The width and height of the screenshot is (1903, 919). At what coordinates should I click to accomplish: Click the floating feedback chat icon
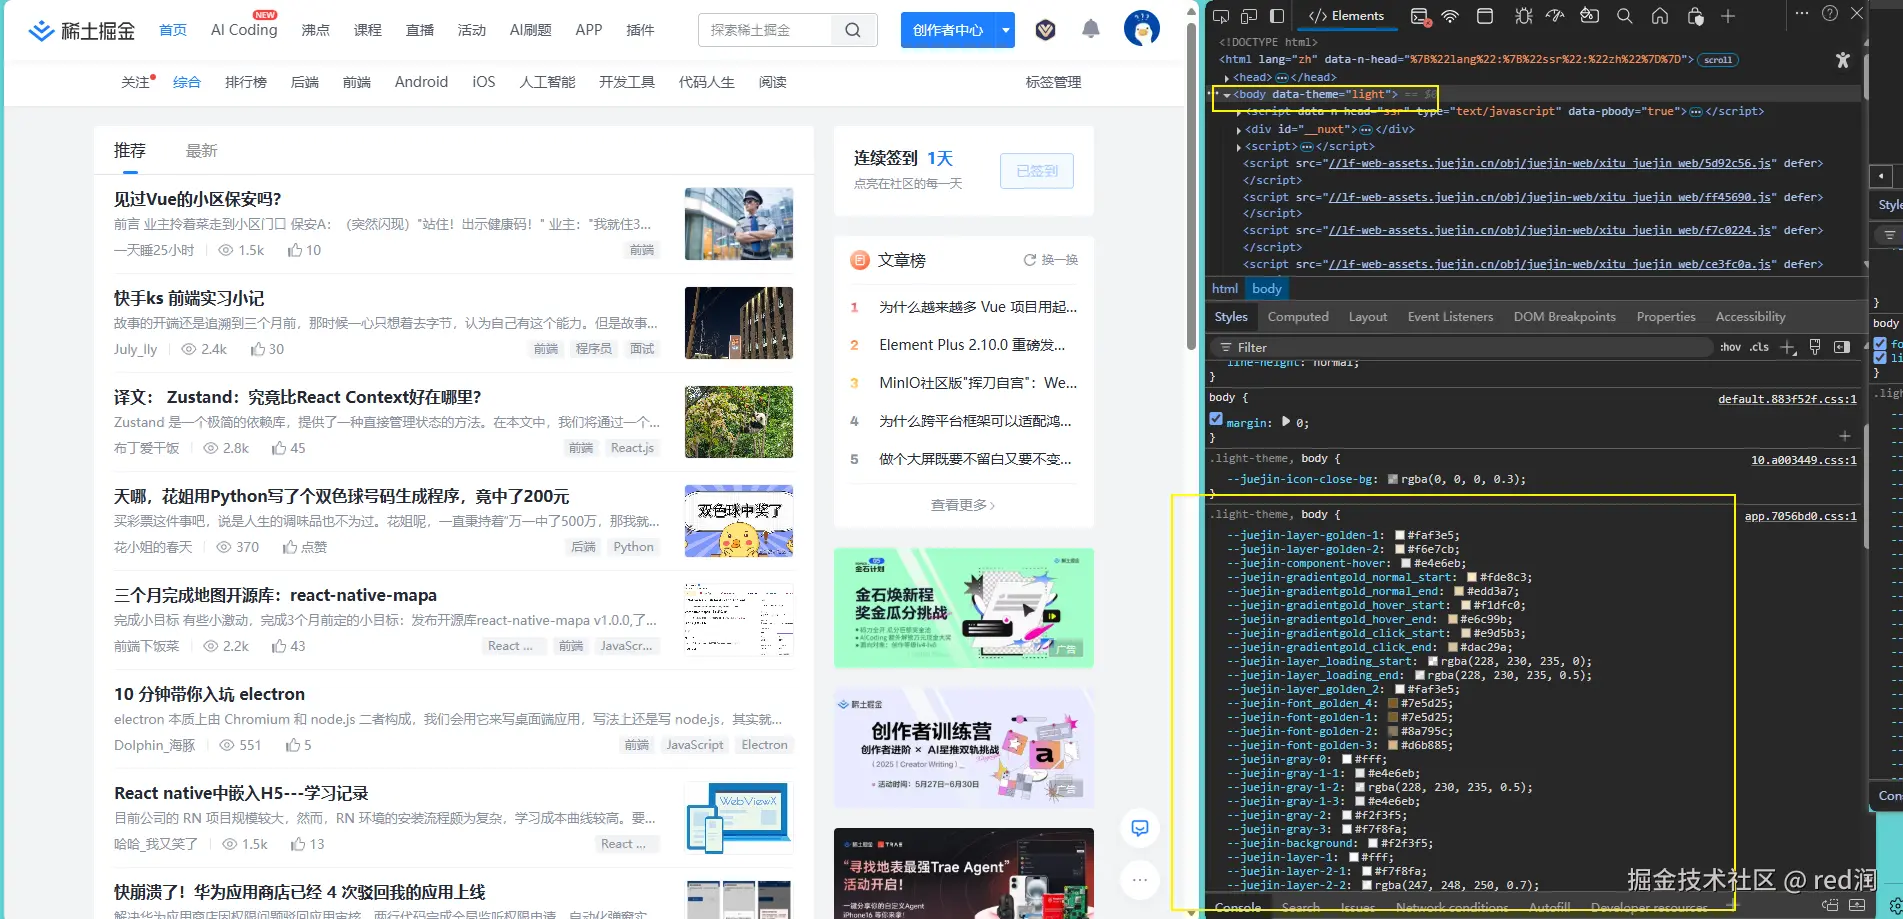[x=1140, y=828]
